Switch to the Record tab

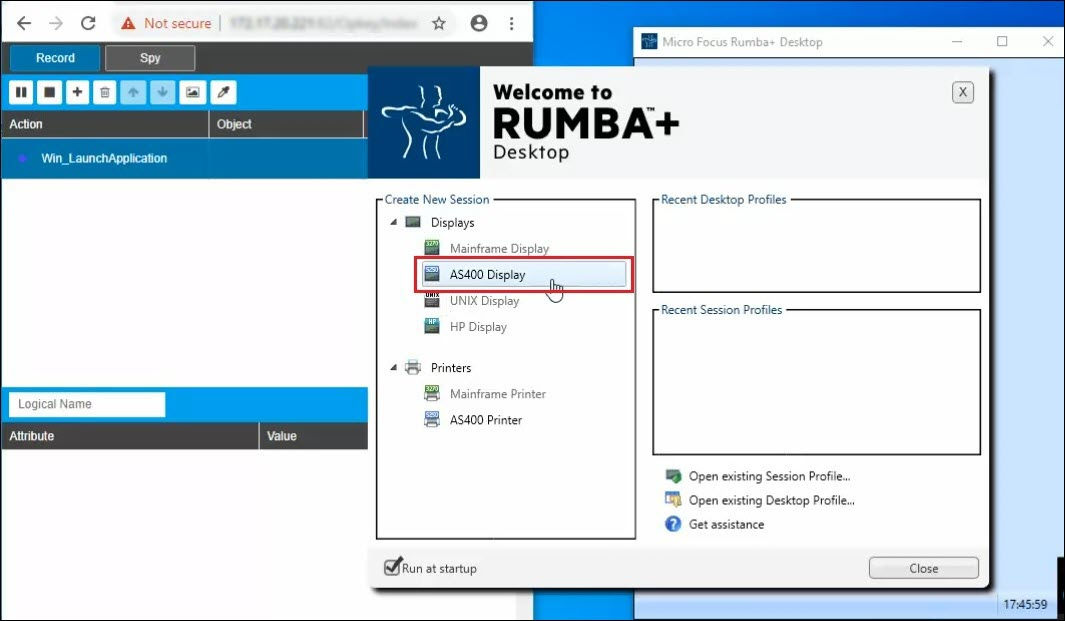tap(55, 58)
